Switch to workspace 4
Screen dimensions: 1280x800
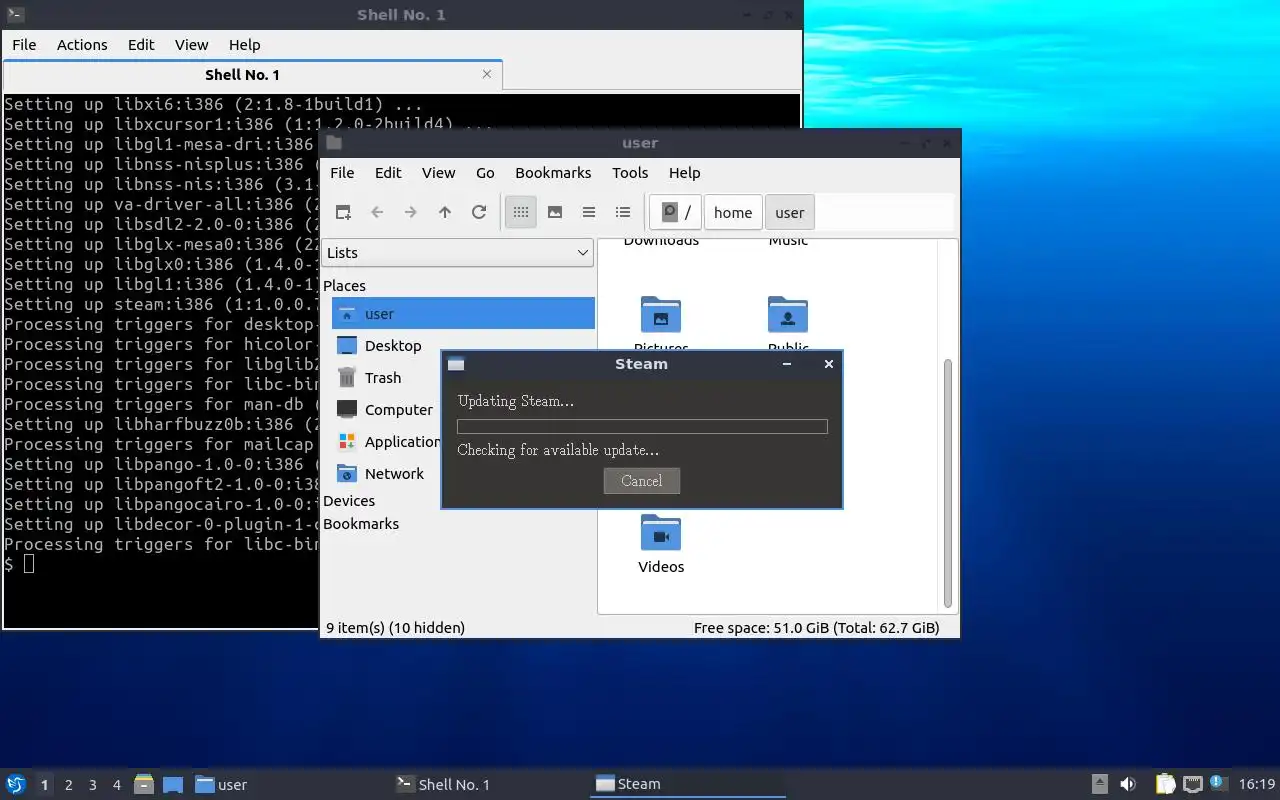[x=116, y=785]
